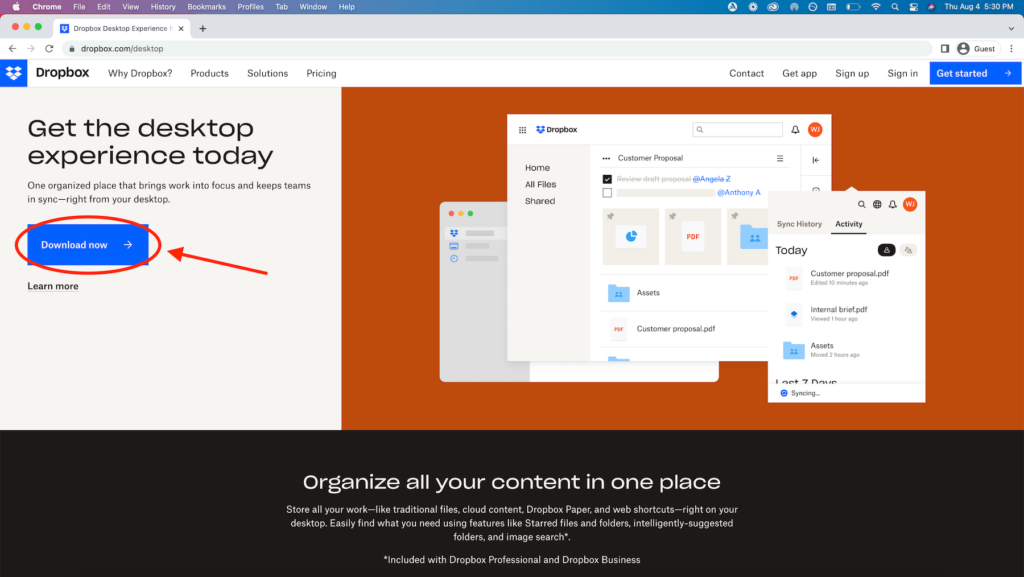Click the WJ avatar in the Activity panel
This screenshot has height=577, width=1024.
coord(910,204)
